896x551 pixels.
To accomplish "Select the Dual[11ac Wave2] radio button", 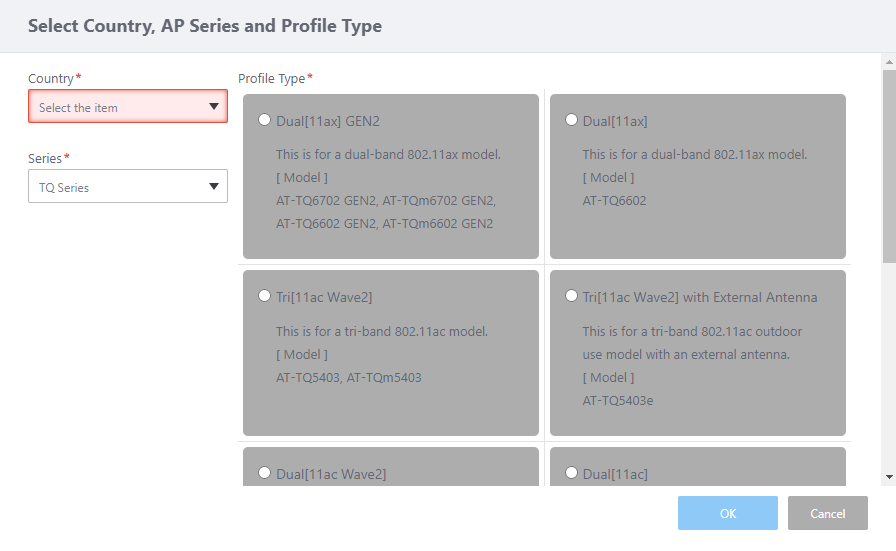I will click(x=264, y=473).
